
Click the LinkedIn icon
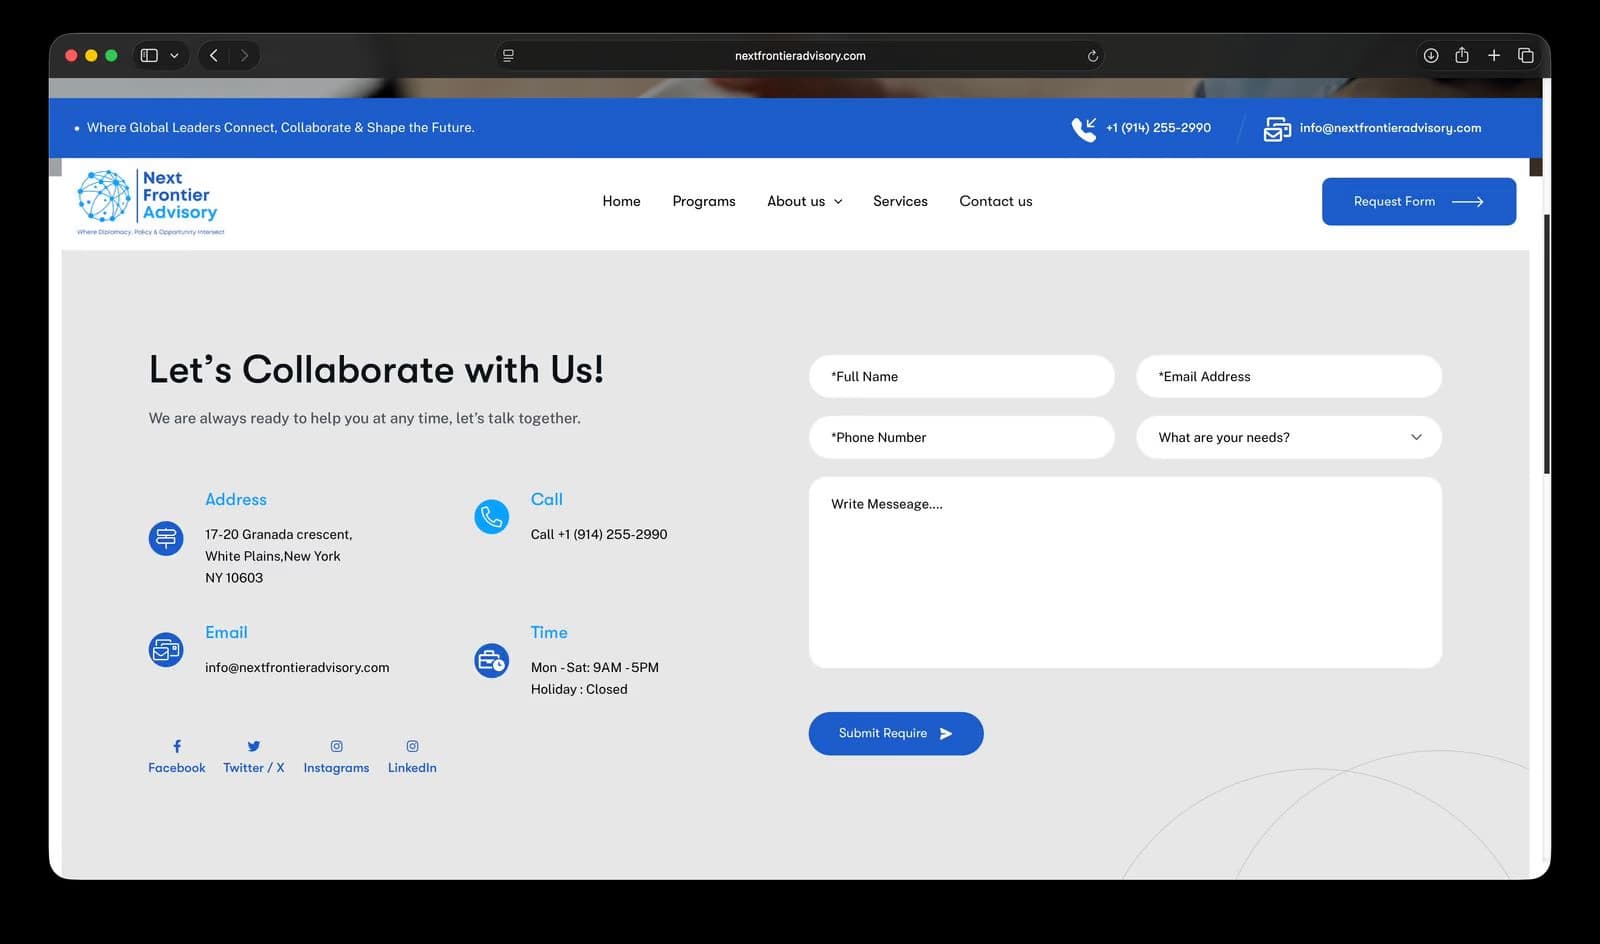tap(413, 746)
